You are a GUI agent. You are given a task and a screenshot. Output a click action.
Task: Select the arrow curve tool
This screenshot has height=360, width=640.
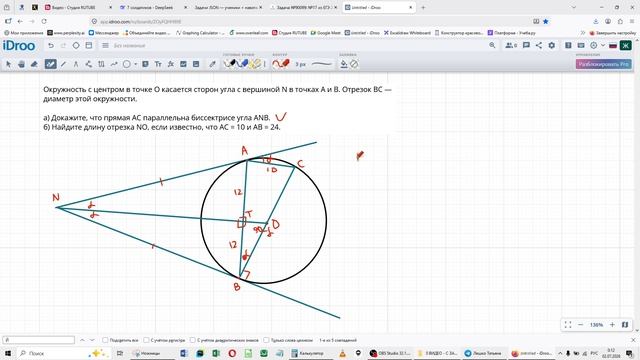[114, 64]
